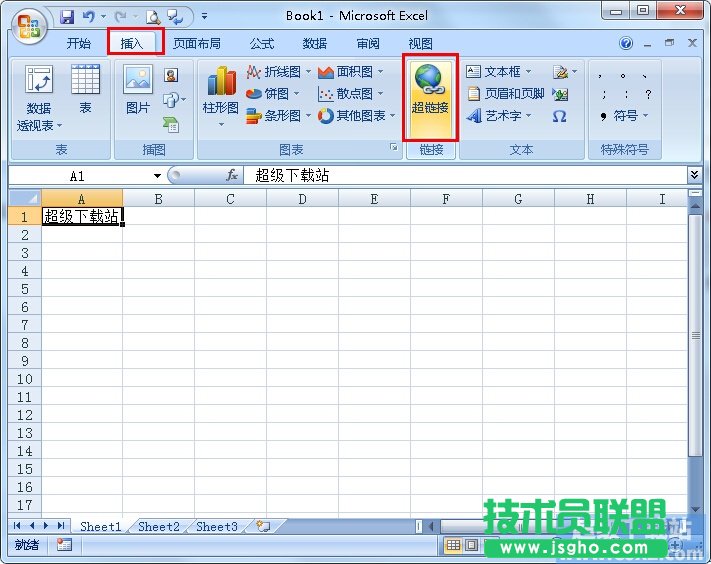711x564 pixels.
Task: Open the print preview quick icon
Action: tap(153, 18)
